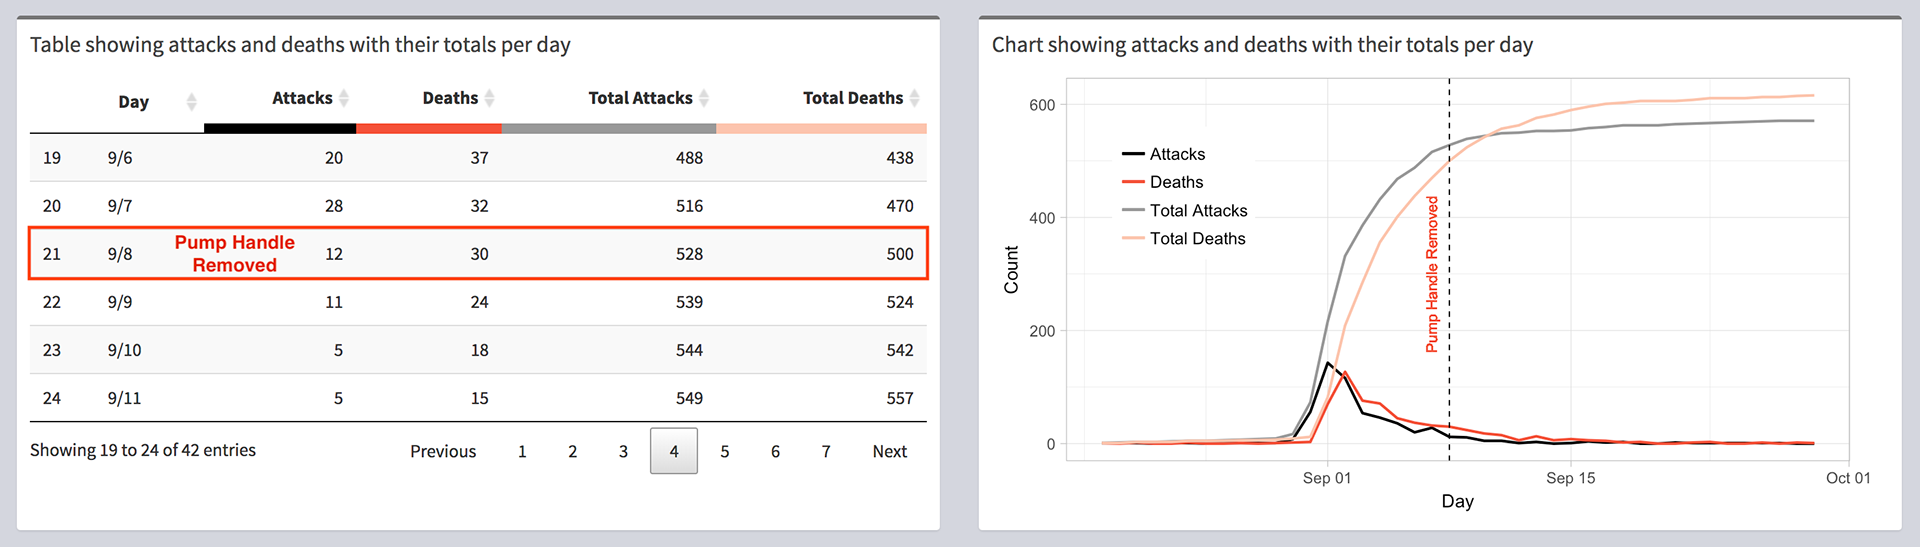Click sort arrows beside Total Attacks header
This screenshot has height=547, width=1920.
pos(704,98)
